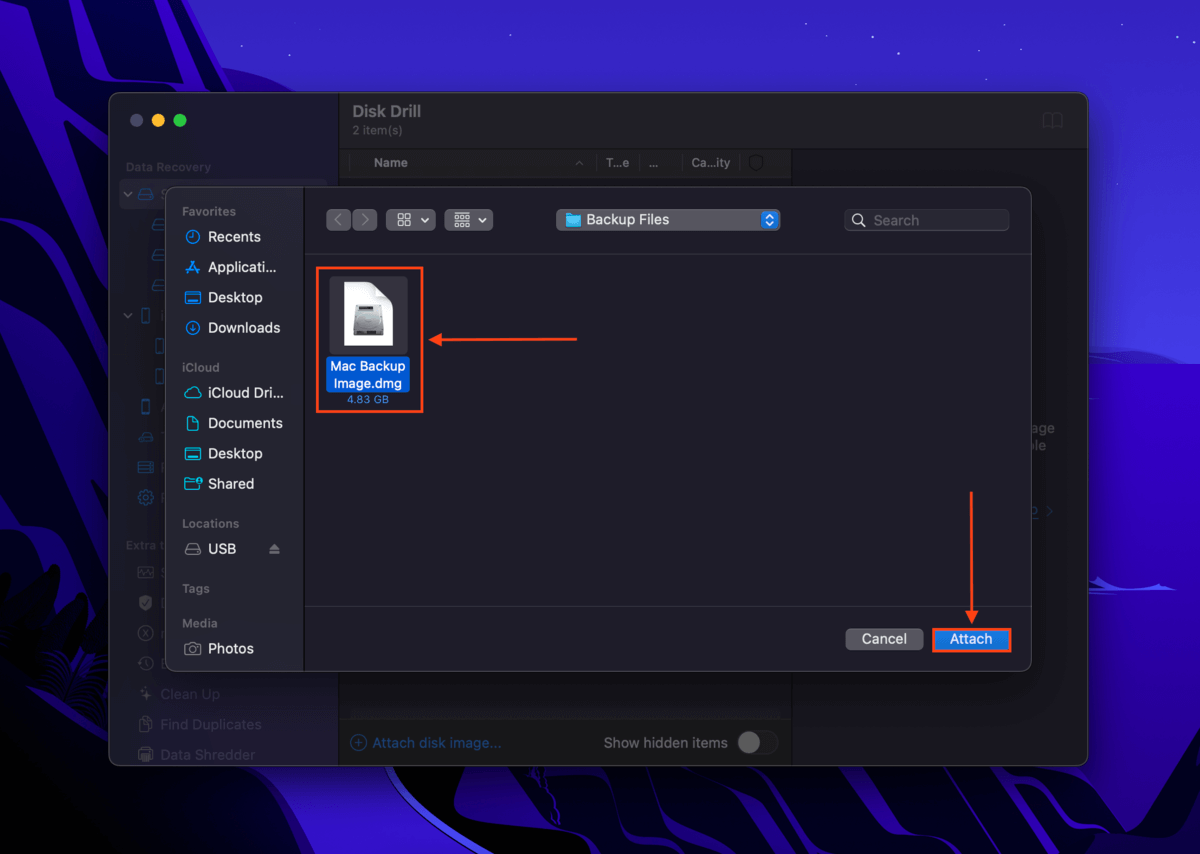This screenshot has height=854, width=1200.
Task: Click the Attach button
Action: click(x=971, y=639)
